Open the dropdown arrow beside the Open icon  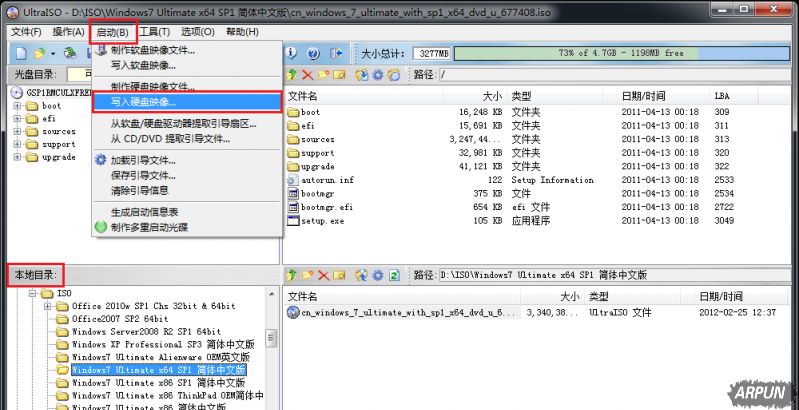[x=52, y=53]
